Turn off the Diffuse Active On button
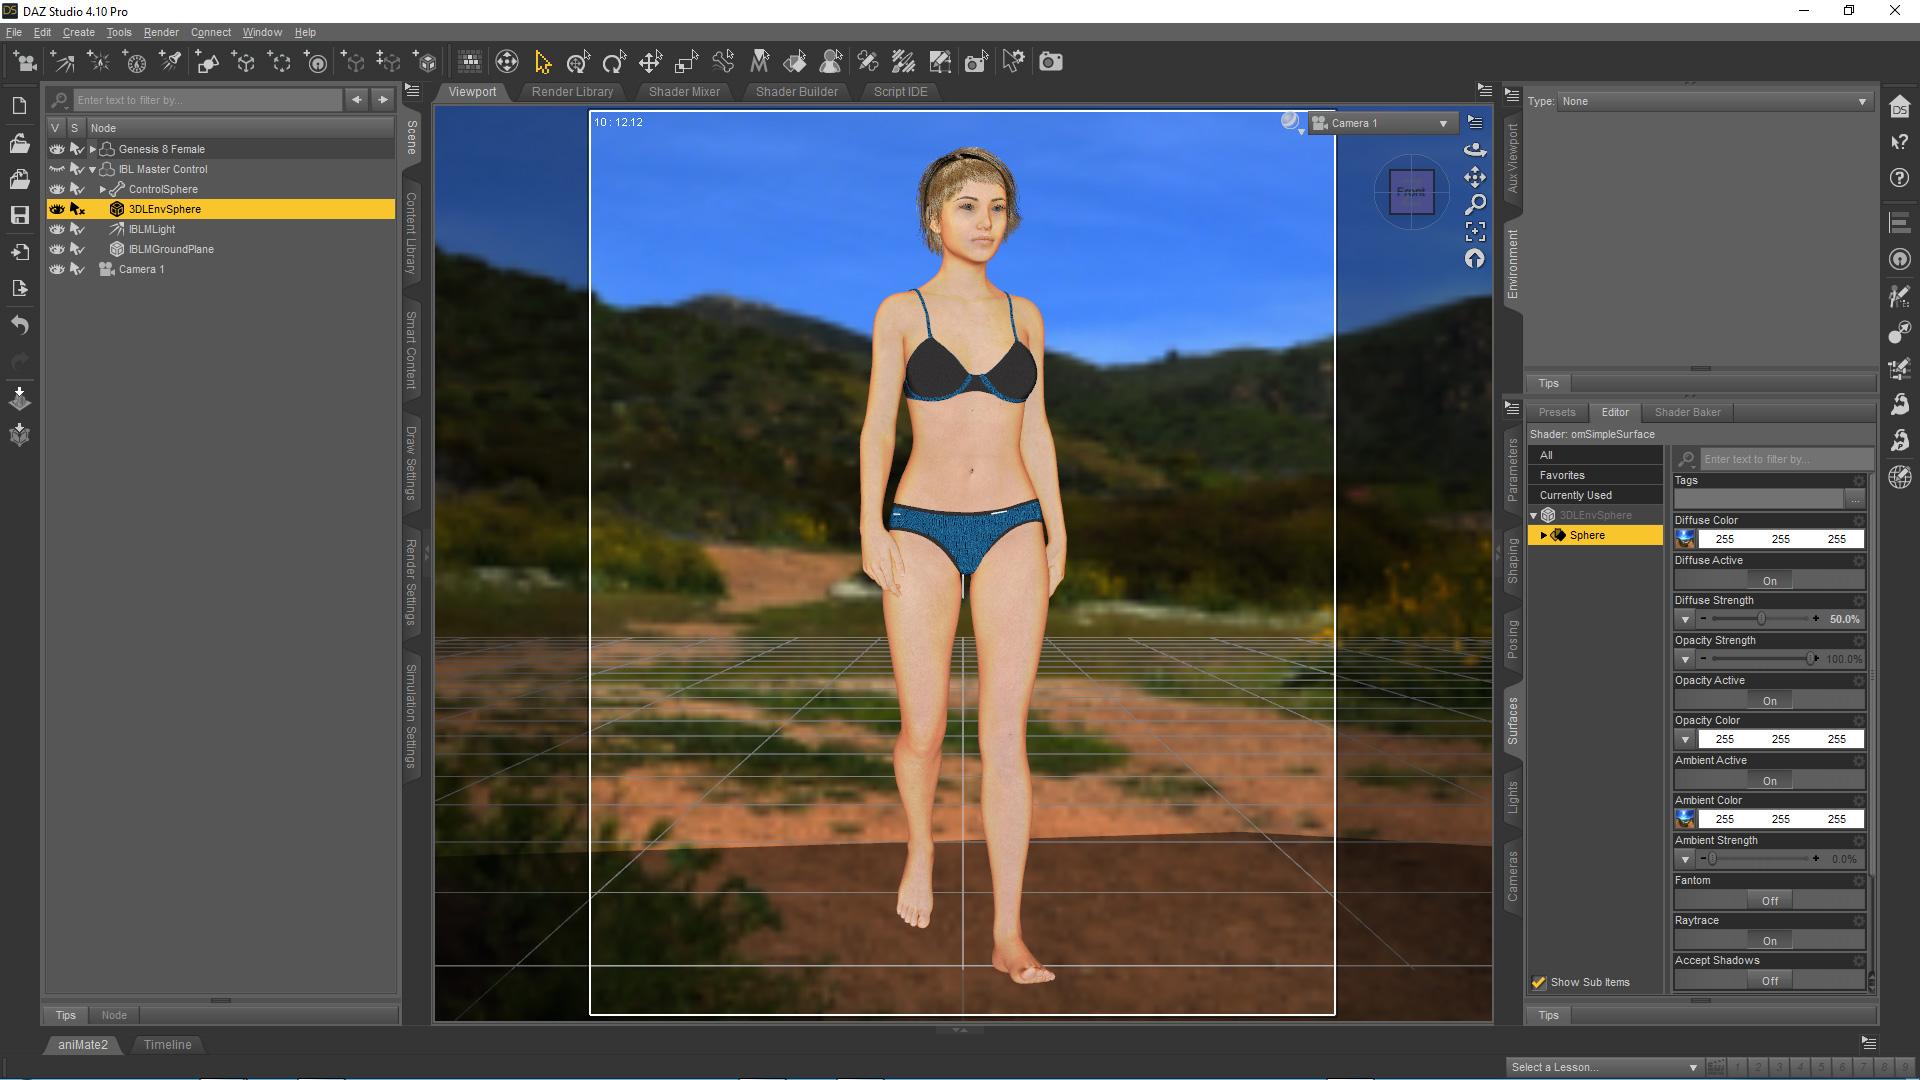This screenshot has width=1920, height=1080. [1768, 581]
